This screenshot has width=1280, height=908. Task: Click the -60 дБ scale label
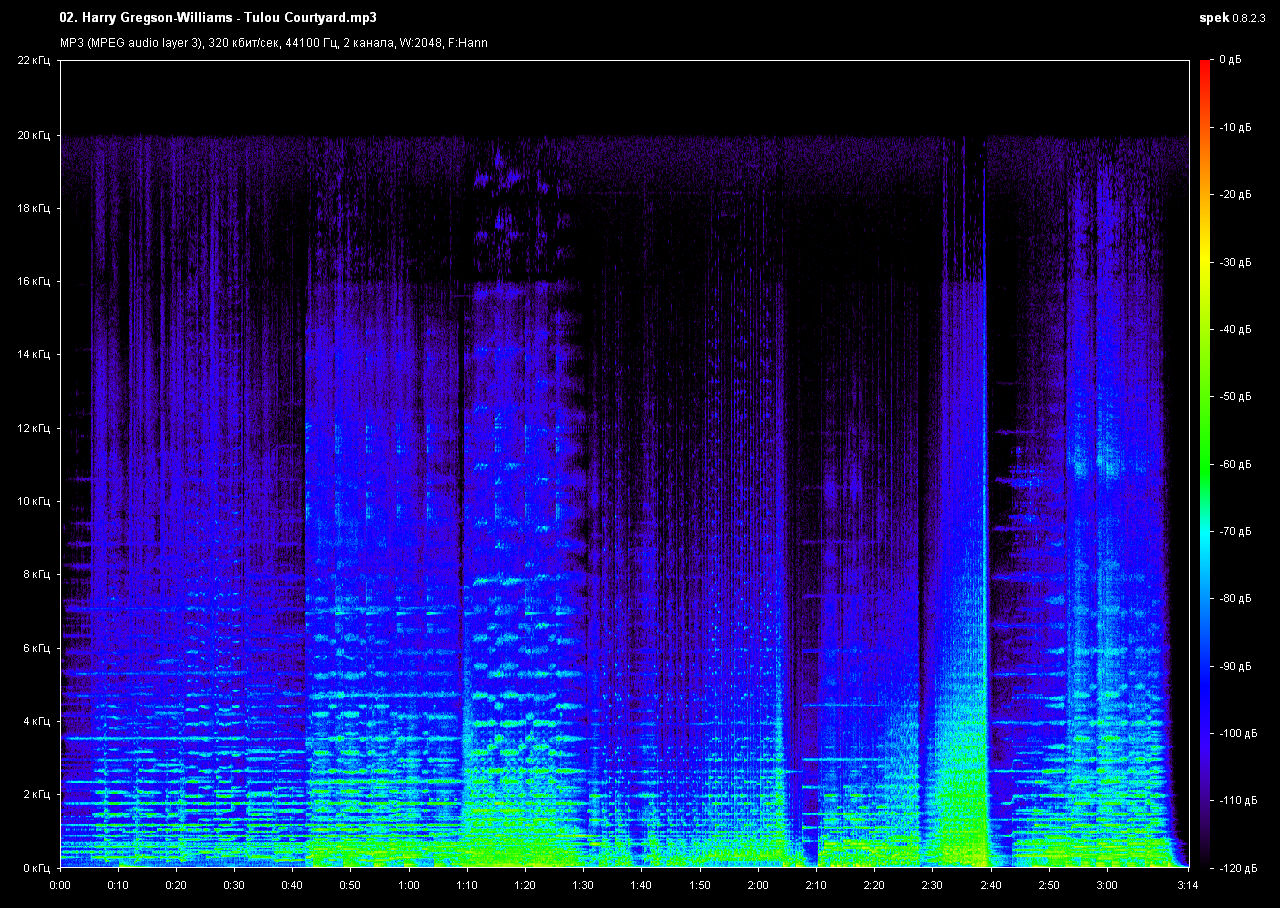click(x=1234, y=464)
